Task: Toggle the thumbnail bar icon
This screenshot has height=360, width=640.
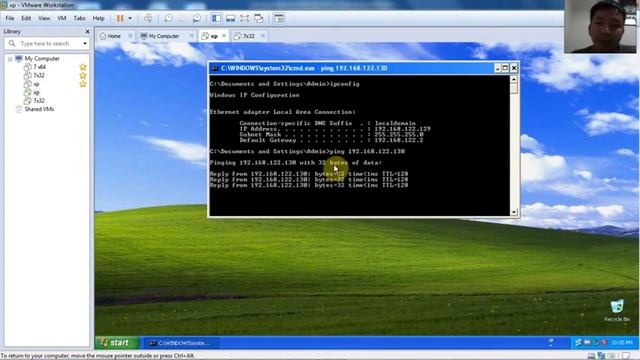Action: click(x=231, y=18)
